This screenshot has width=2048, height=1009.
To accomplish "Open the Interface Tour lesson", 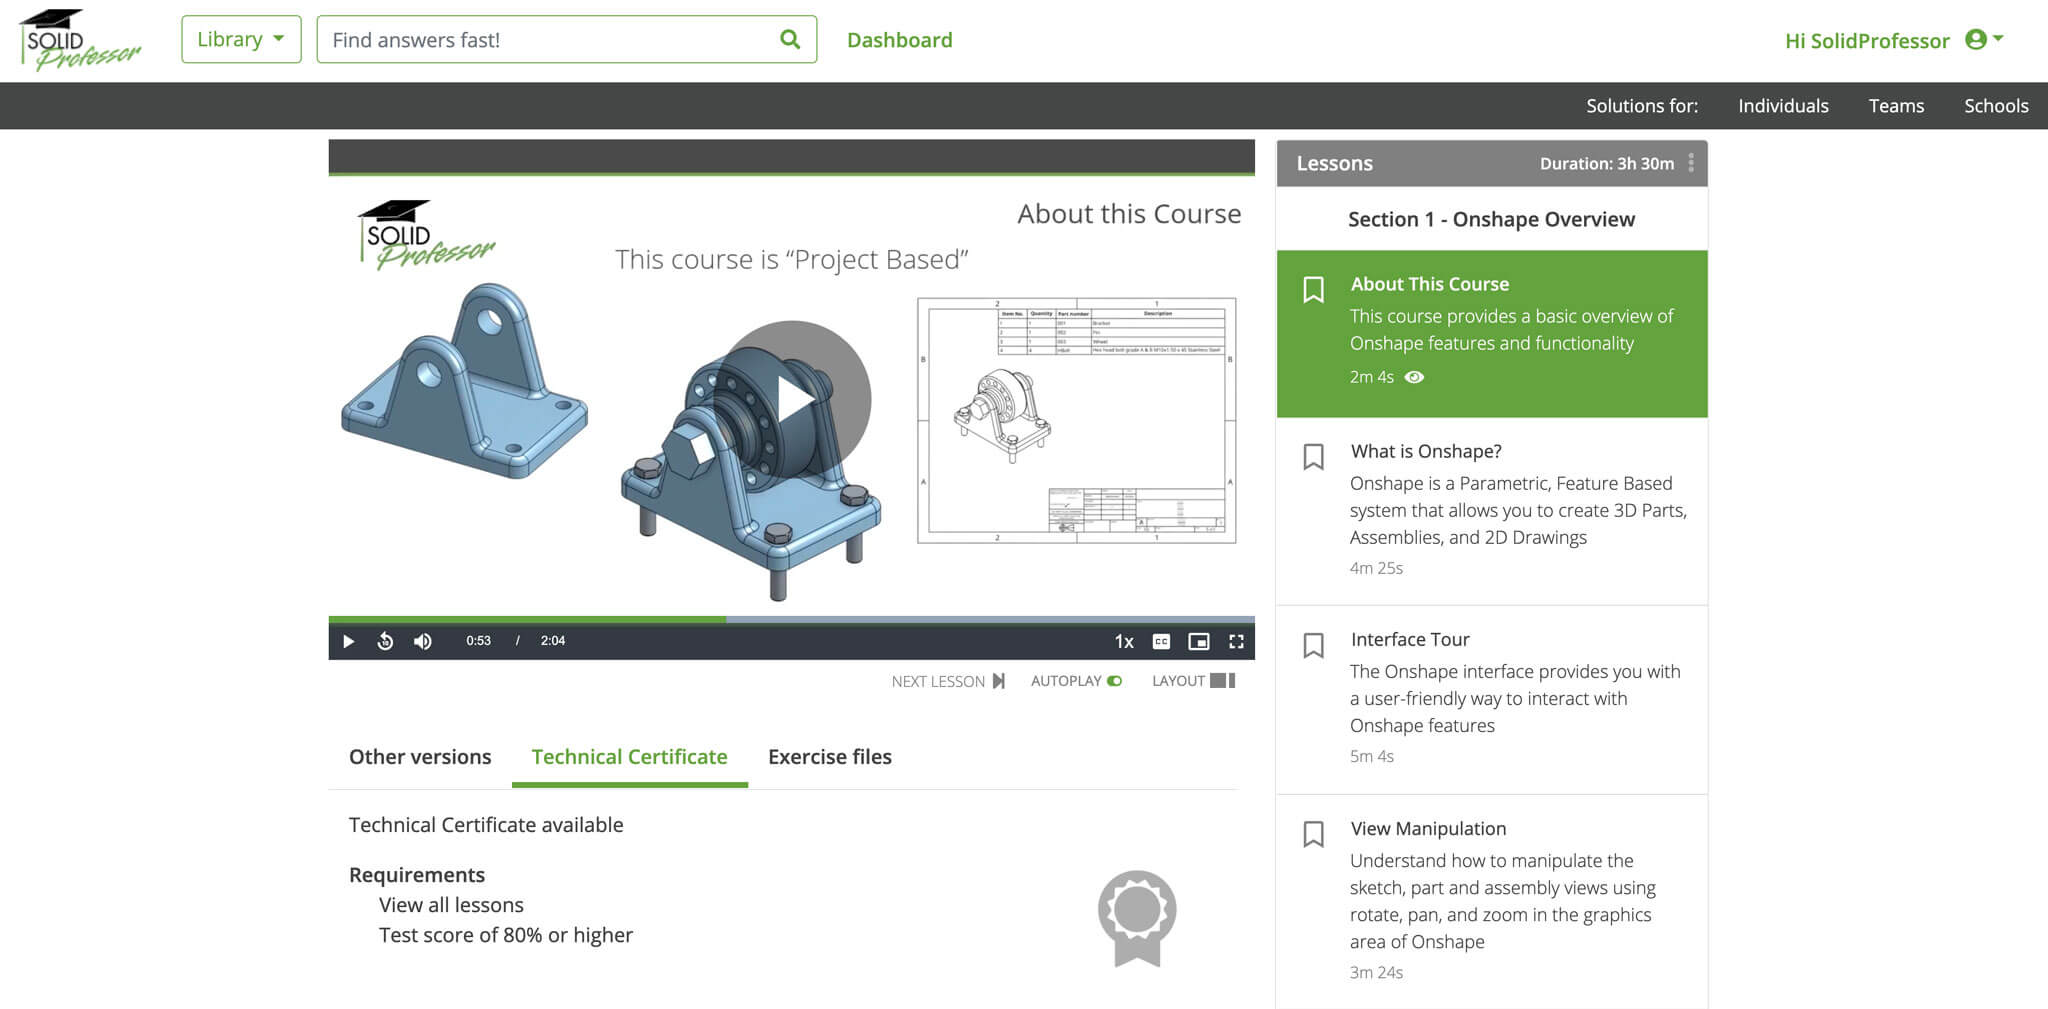I will [1492, 699].
